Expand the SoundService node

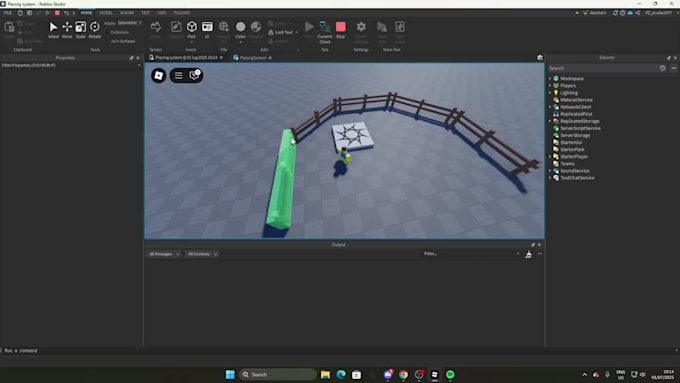click(x=550, y=170)
